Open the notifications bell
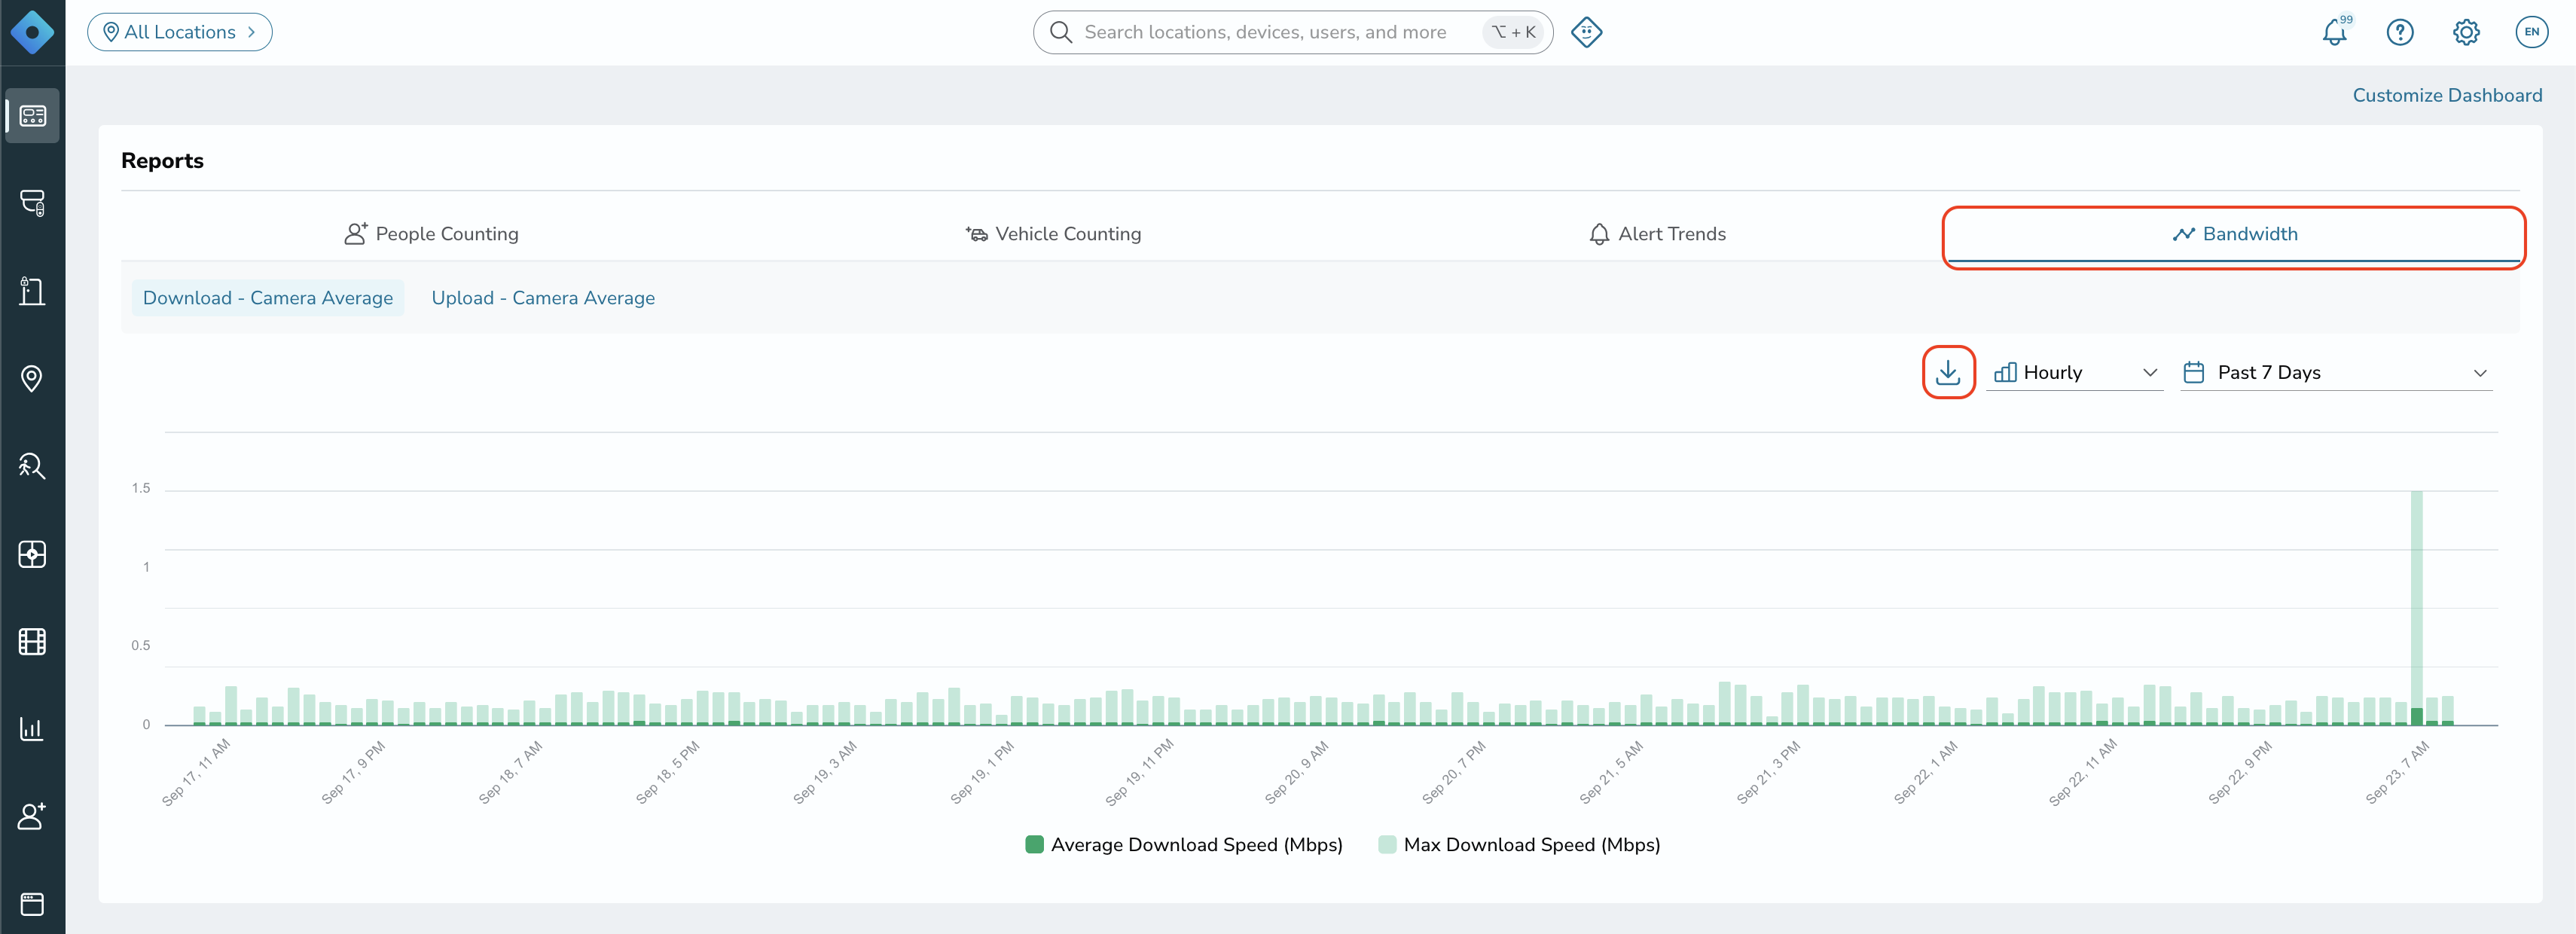 [2335, 32]
